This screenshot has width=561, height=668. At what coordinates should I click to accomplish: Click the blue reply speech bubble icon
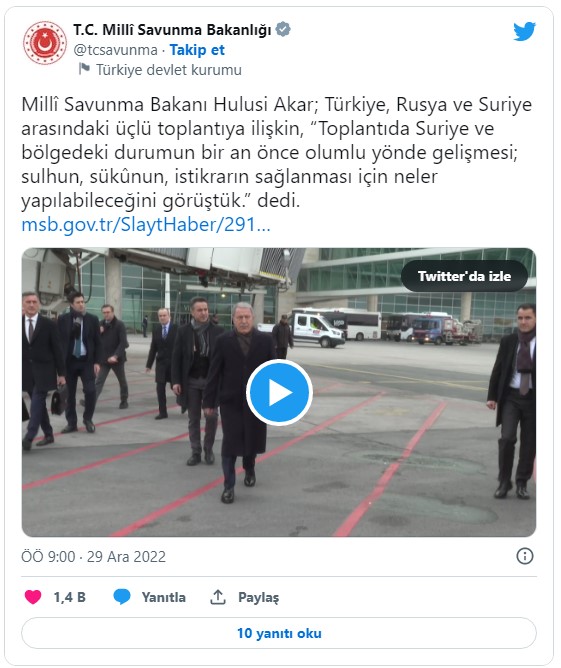(122, 597)
